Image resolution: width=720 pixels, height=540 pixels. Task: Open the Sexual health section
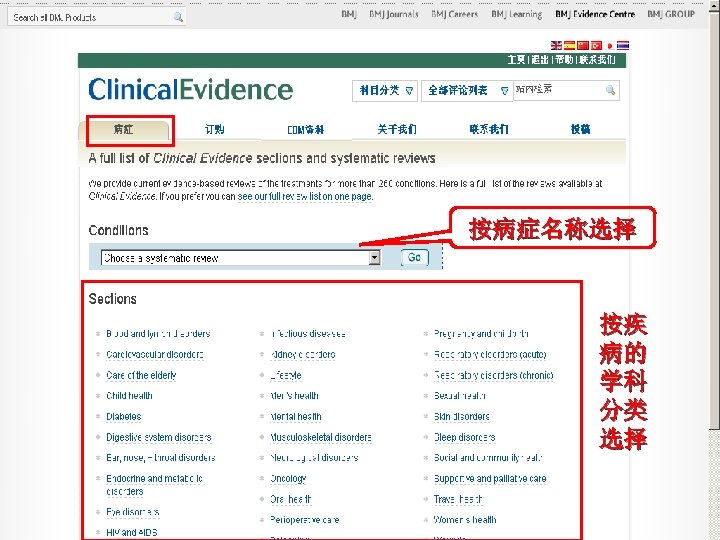(x=460, y=396)
